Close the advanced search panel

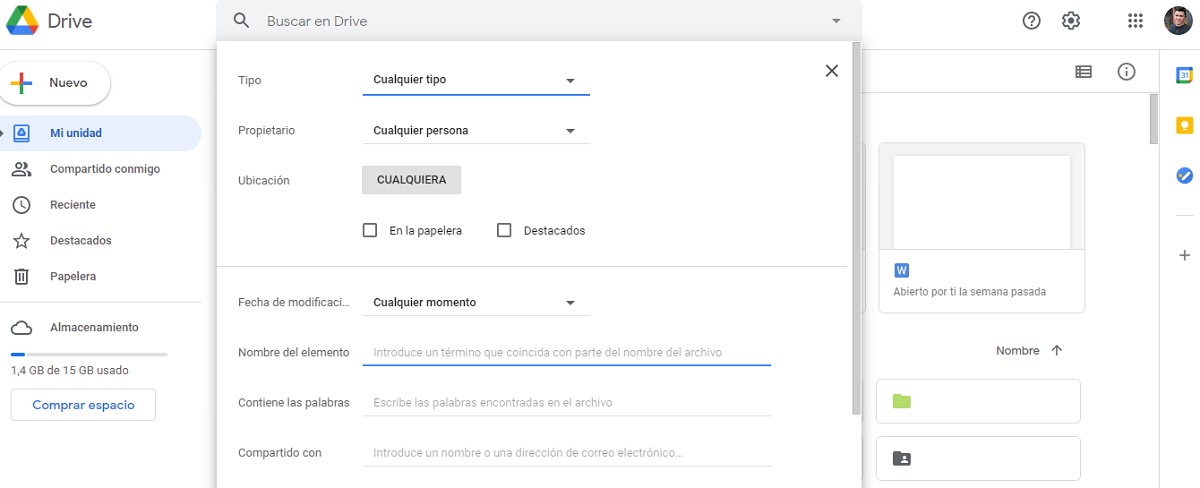coord(831,71)
